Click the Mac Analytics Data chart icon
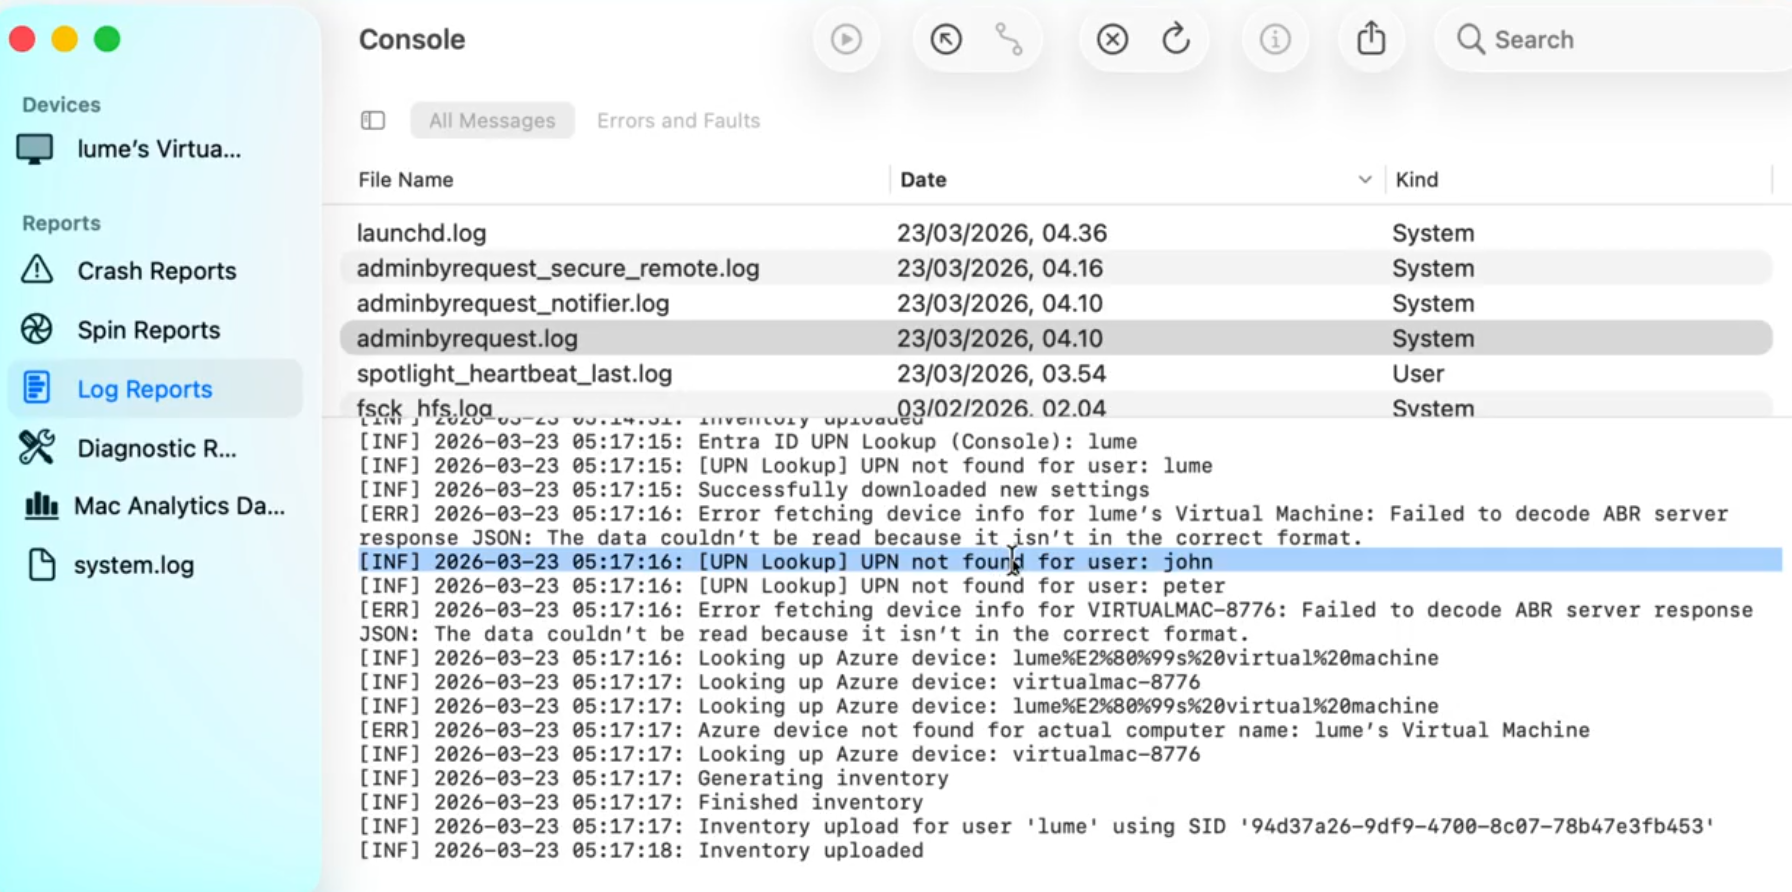Image resolution: width=1792 pixels, height=892 pixels. click(x=41, y=505)
